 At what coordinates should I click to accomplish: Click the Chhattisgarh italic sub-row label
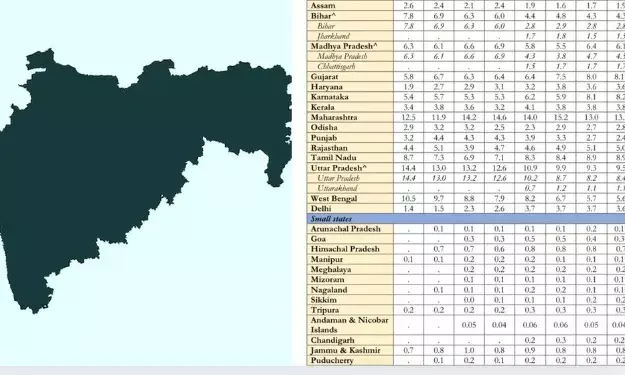click(336, 66)
